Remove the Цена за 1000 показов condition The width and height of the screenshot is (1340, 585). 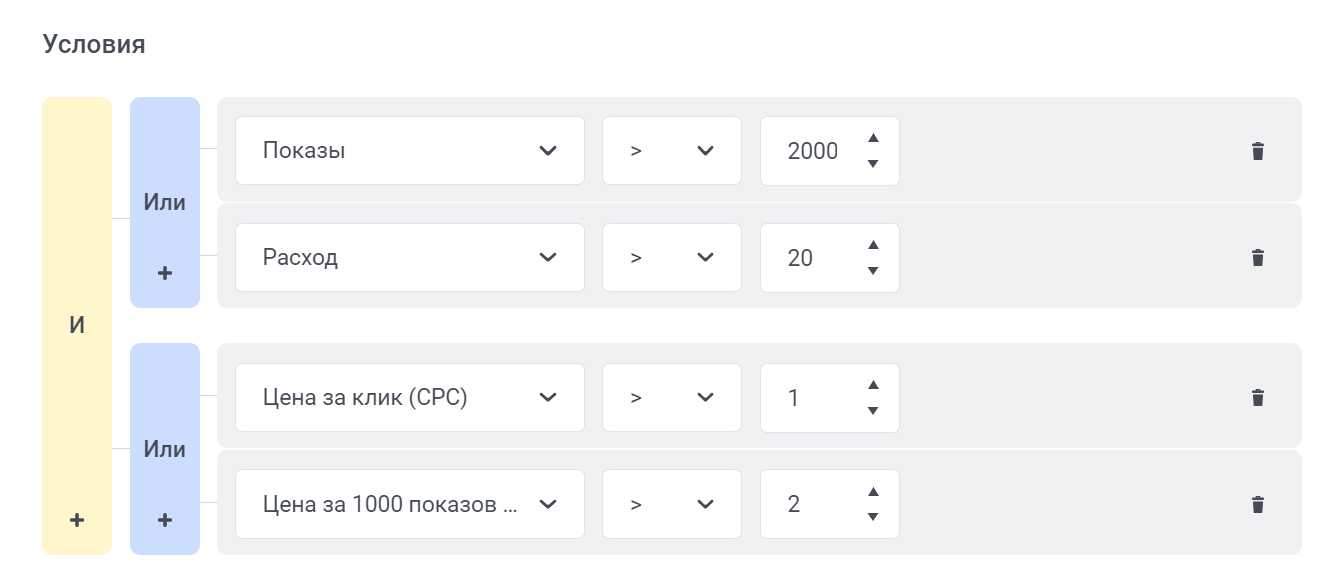click(x=1258, y=504)
